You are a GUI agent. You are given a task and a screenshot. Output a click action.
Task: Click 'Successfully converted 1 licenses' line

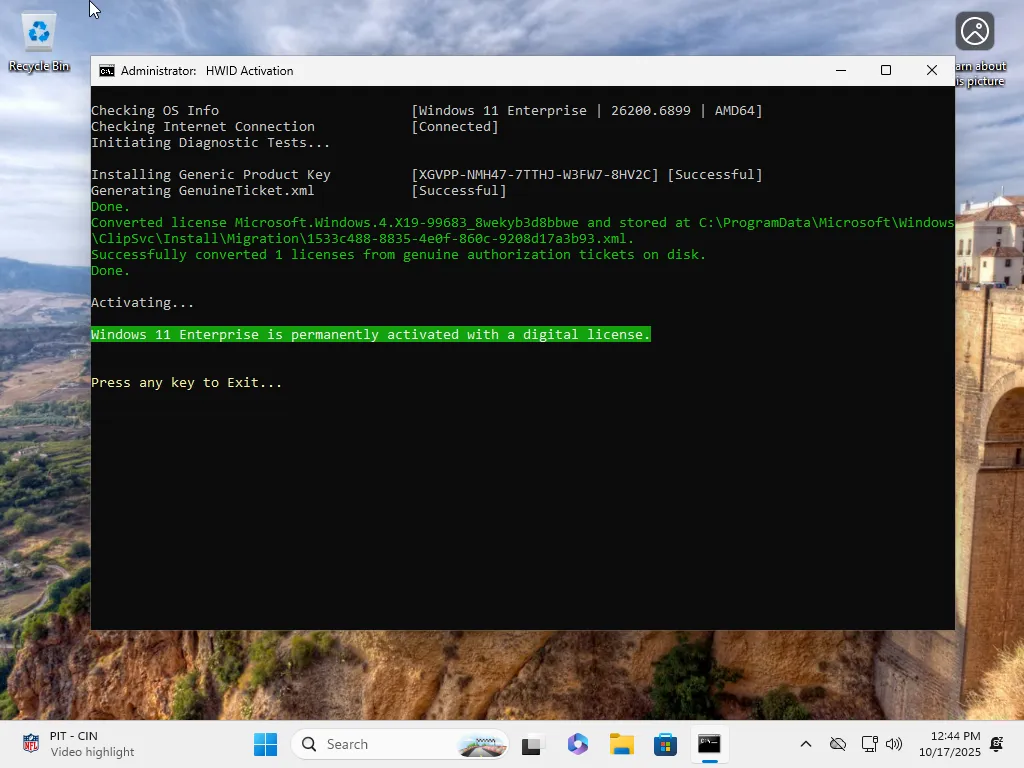click(x=398, y=255)
